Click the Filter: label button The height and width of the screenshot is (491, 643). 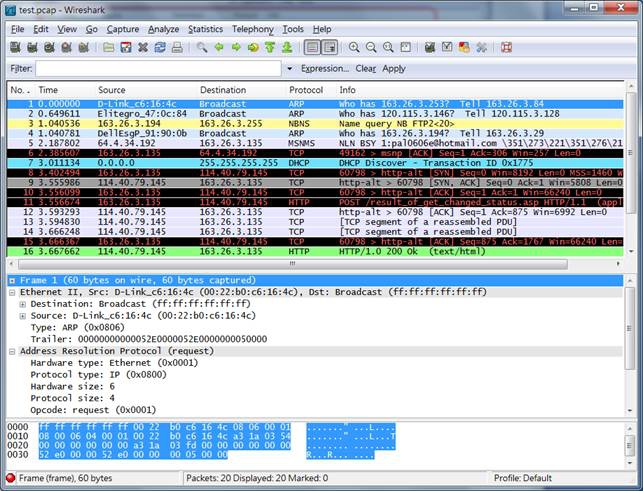click(21, 69)
